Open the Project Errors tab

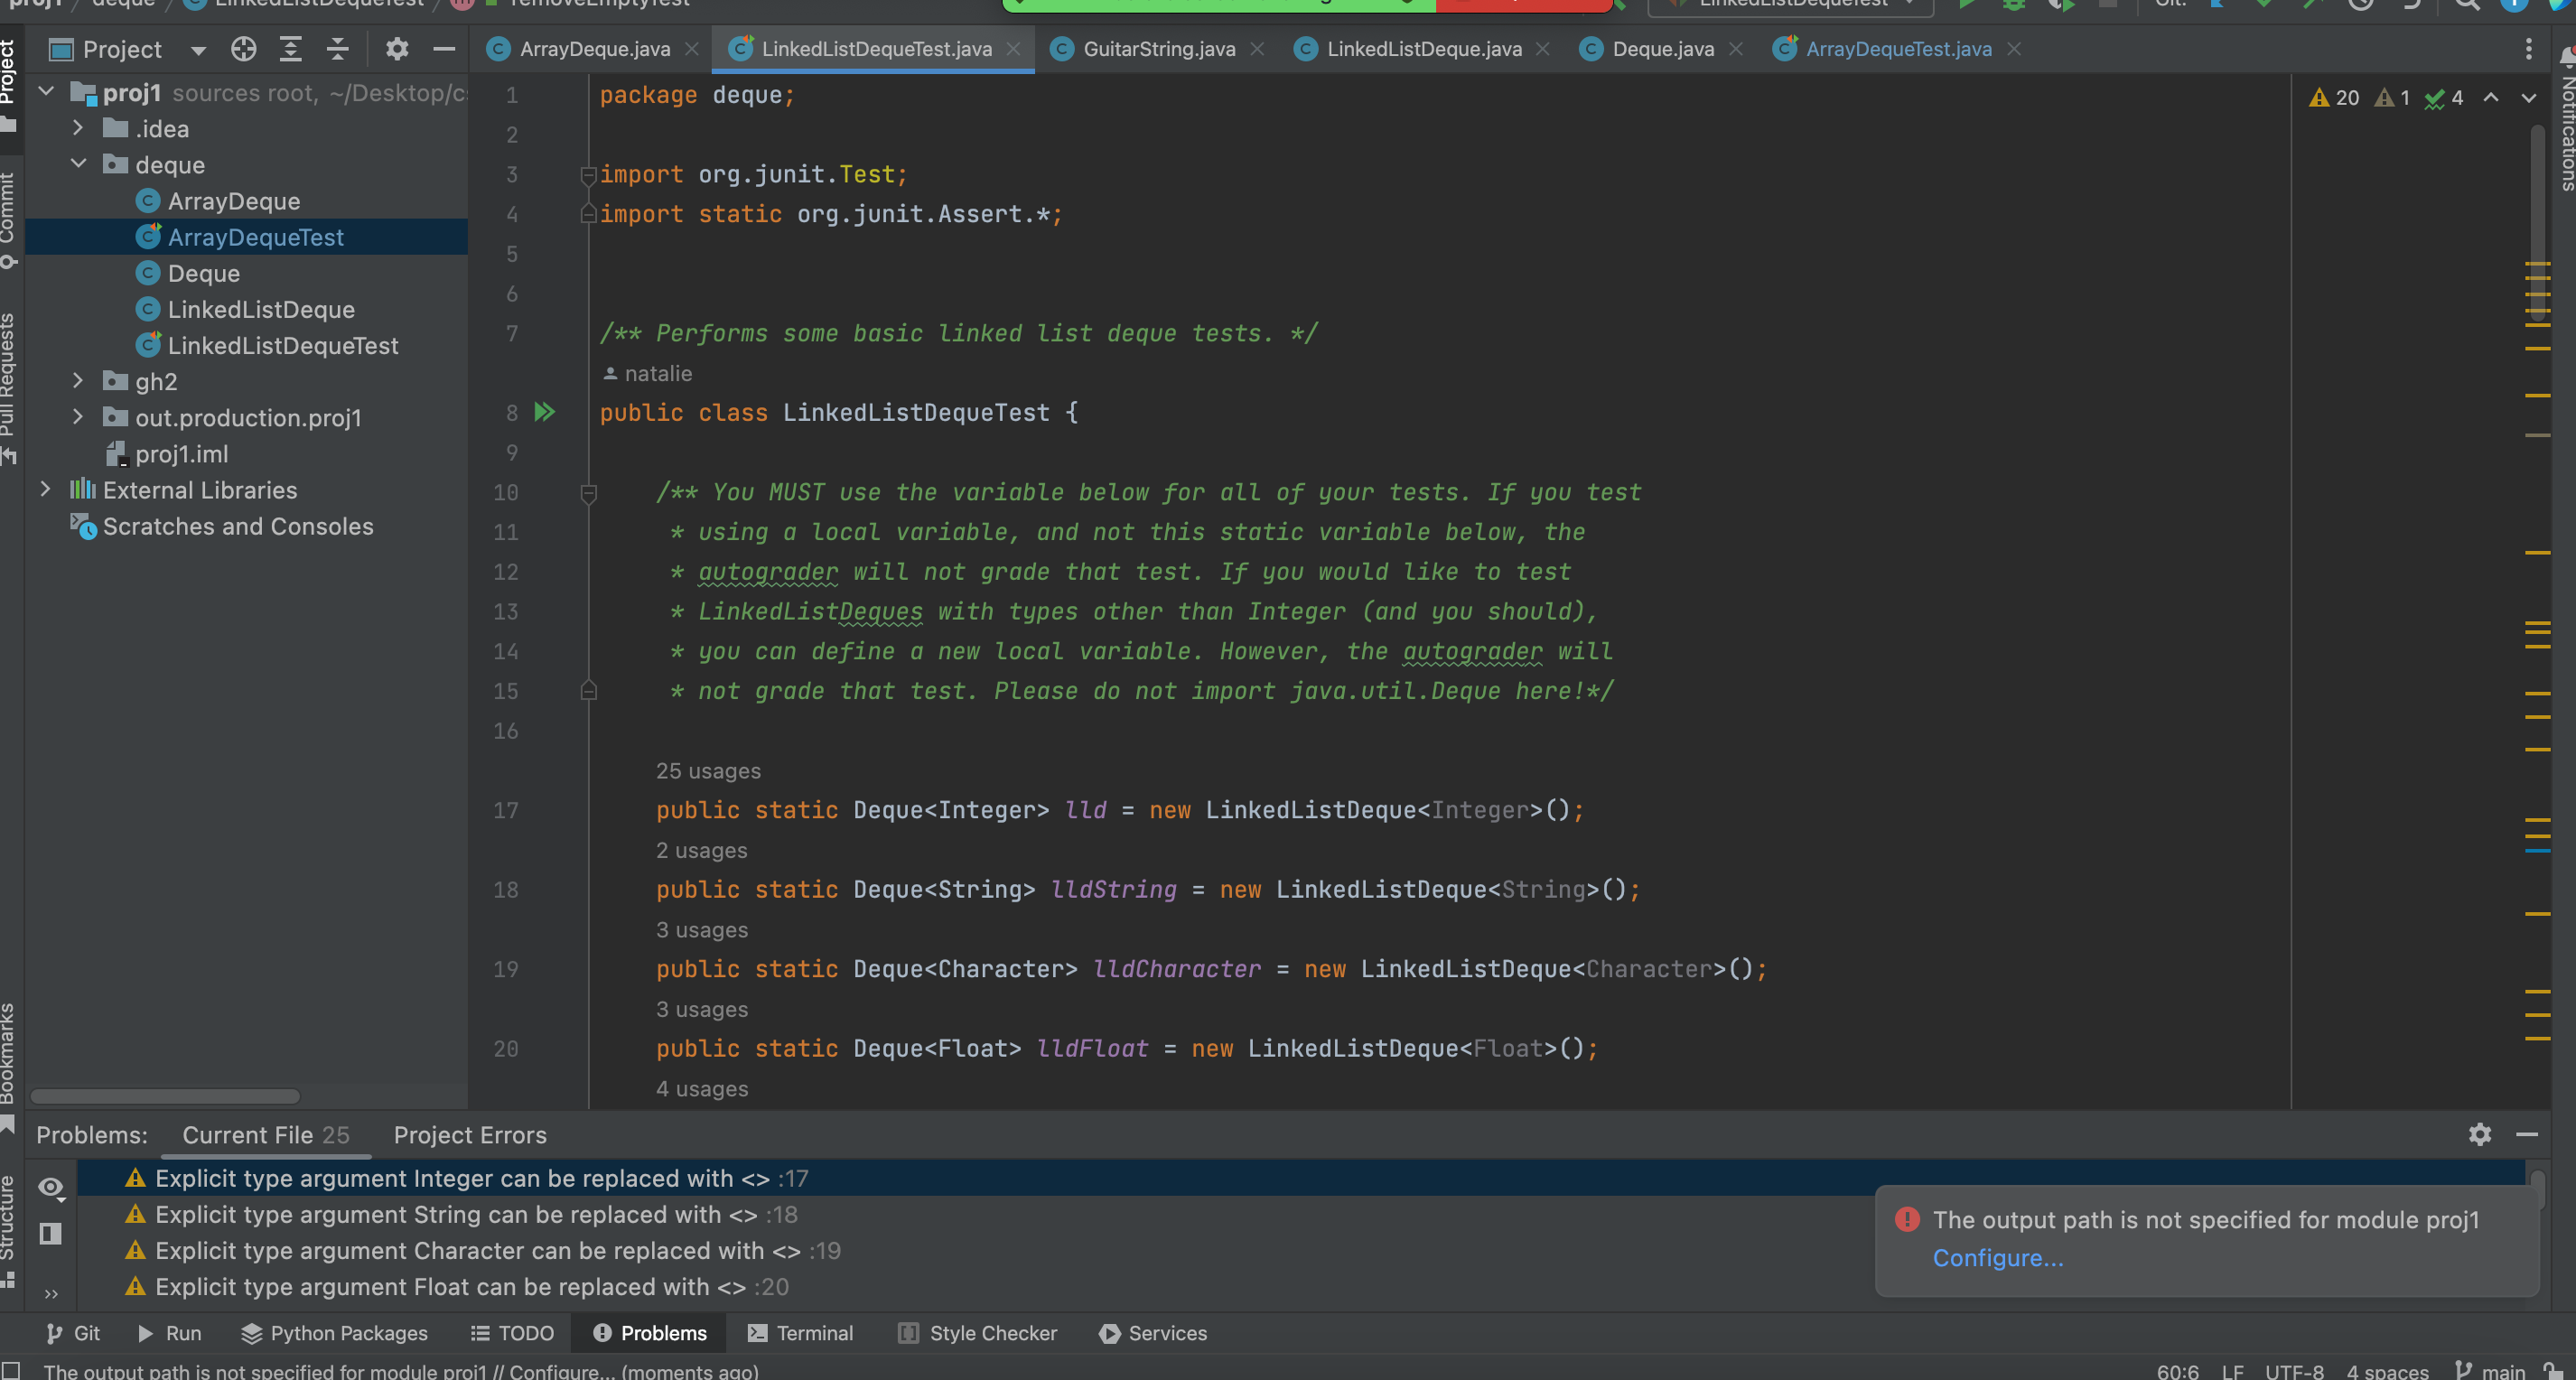[x=470, y=1135]
